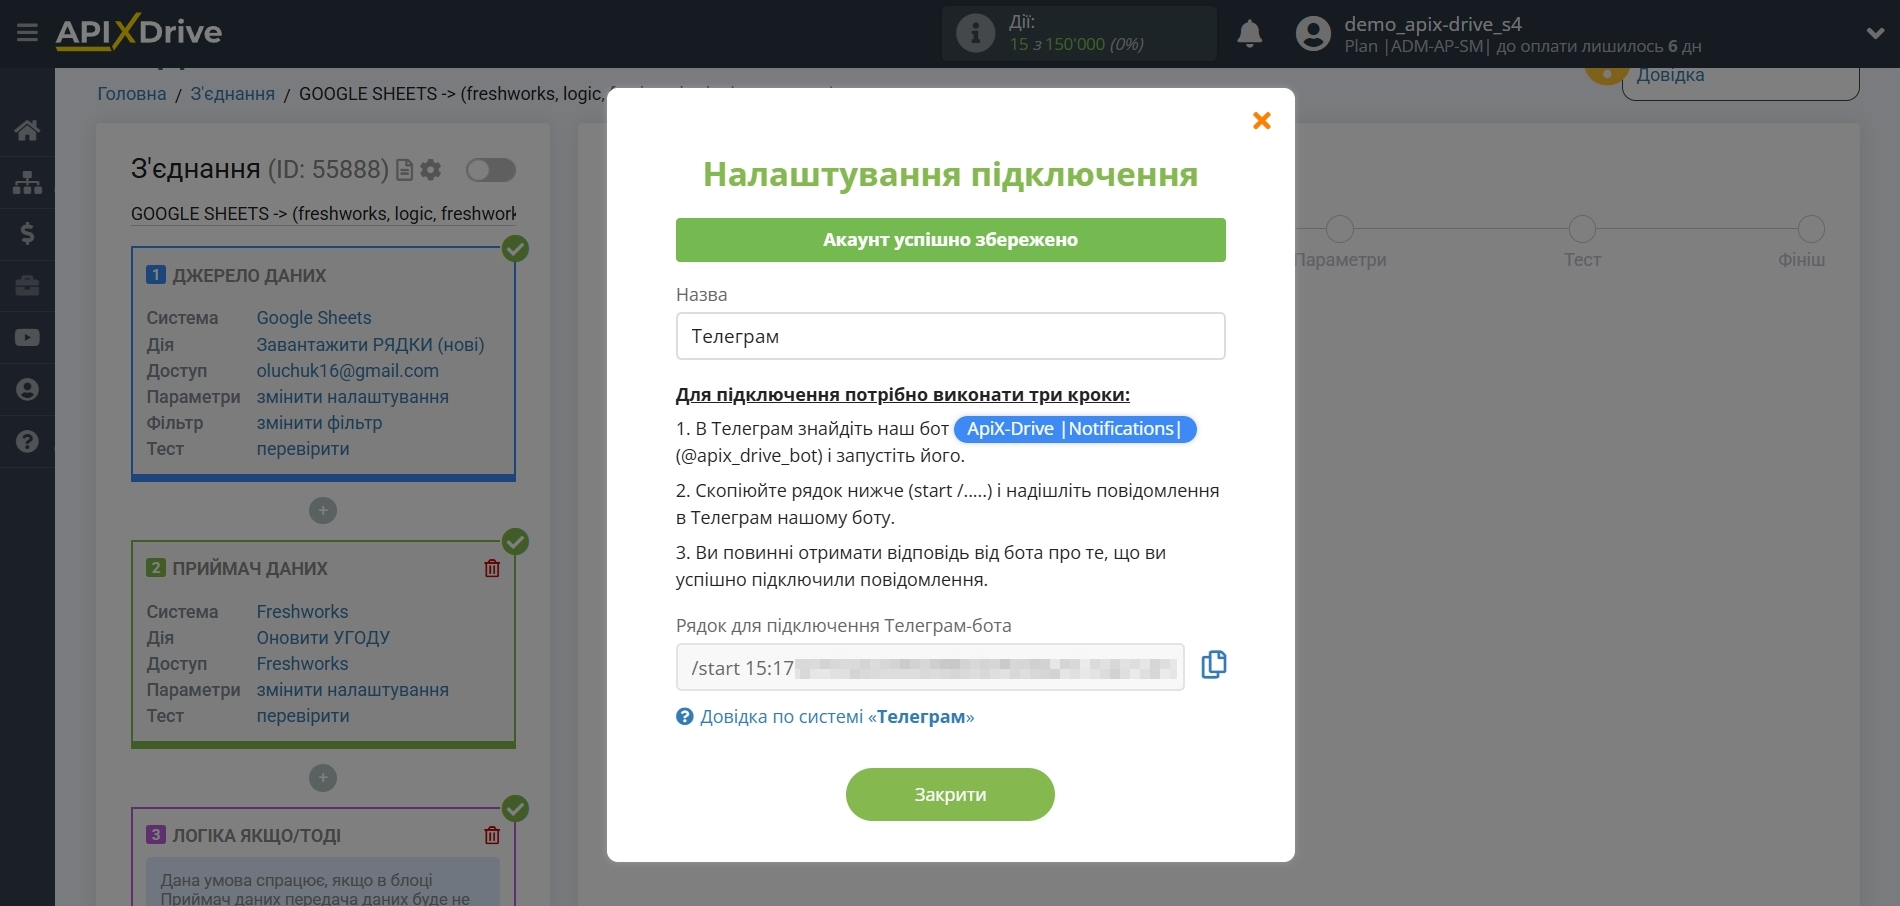Open the YouTube video icon in sidebar
This screenshot has width=1900, height=906.
coord(27,338)
